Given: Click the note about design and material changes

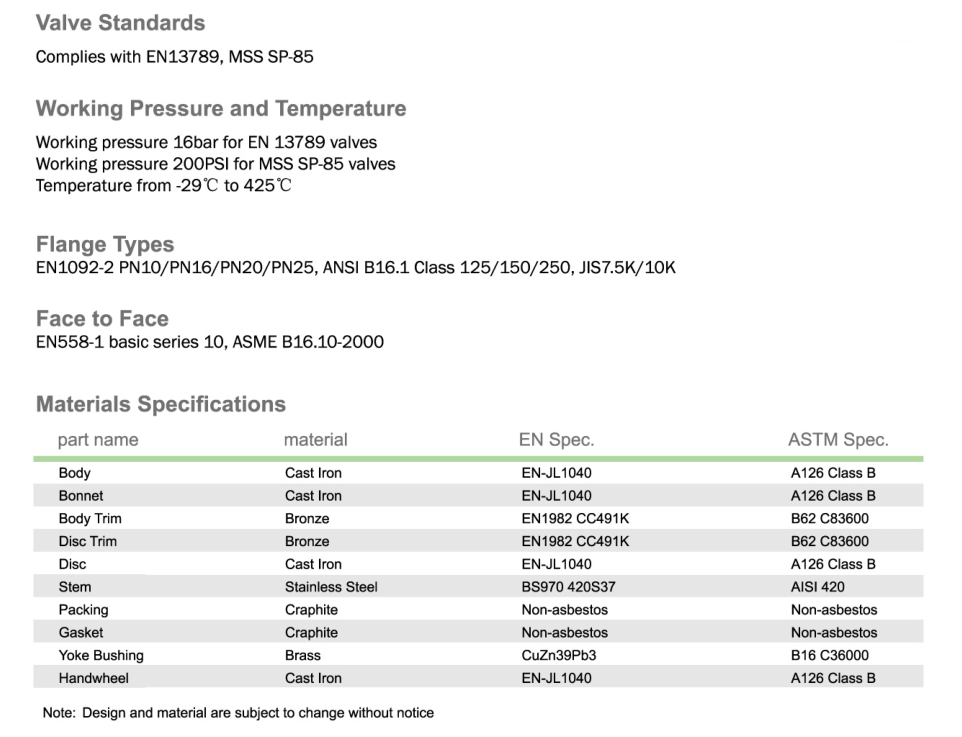Looking at the screenshot, I should click(238, 713).
